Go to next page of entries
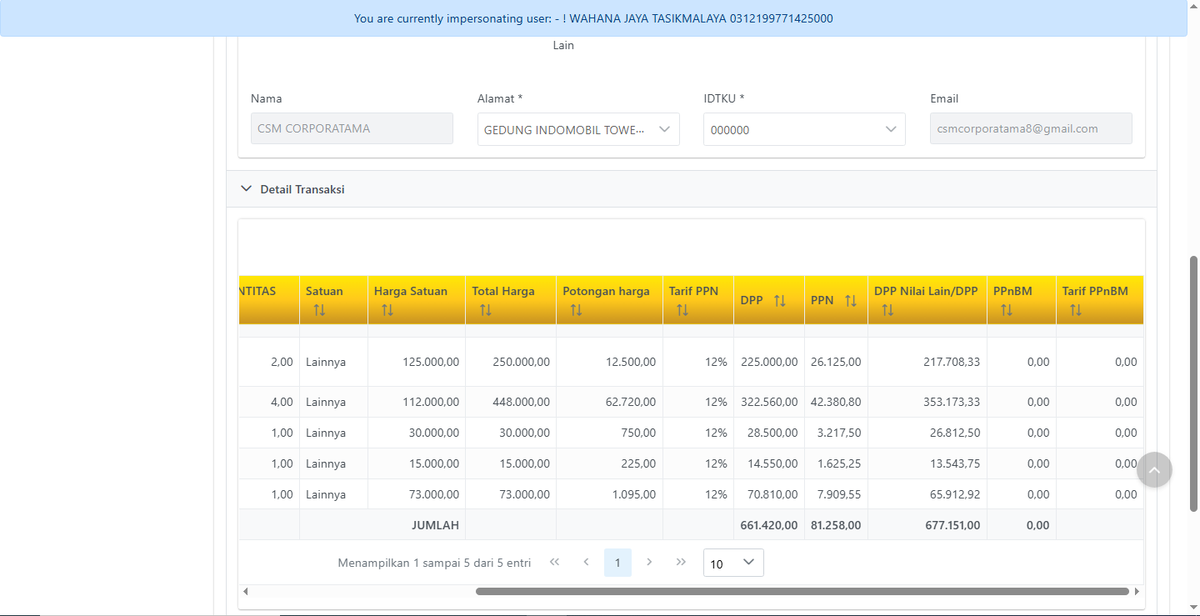The width and height of the screenshot is (1200, 616). [650, 562]
